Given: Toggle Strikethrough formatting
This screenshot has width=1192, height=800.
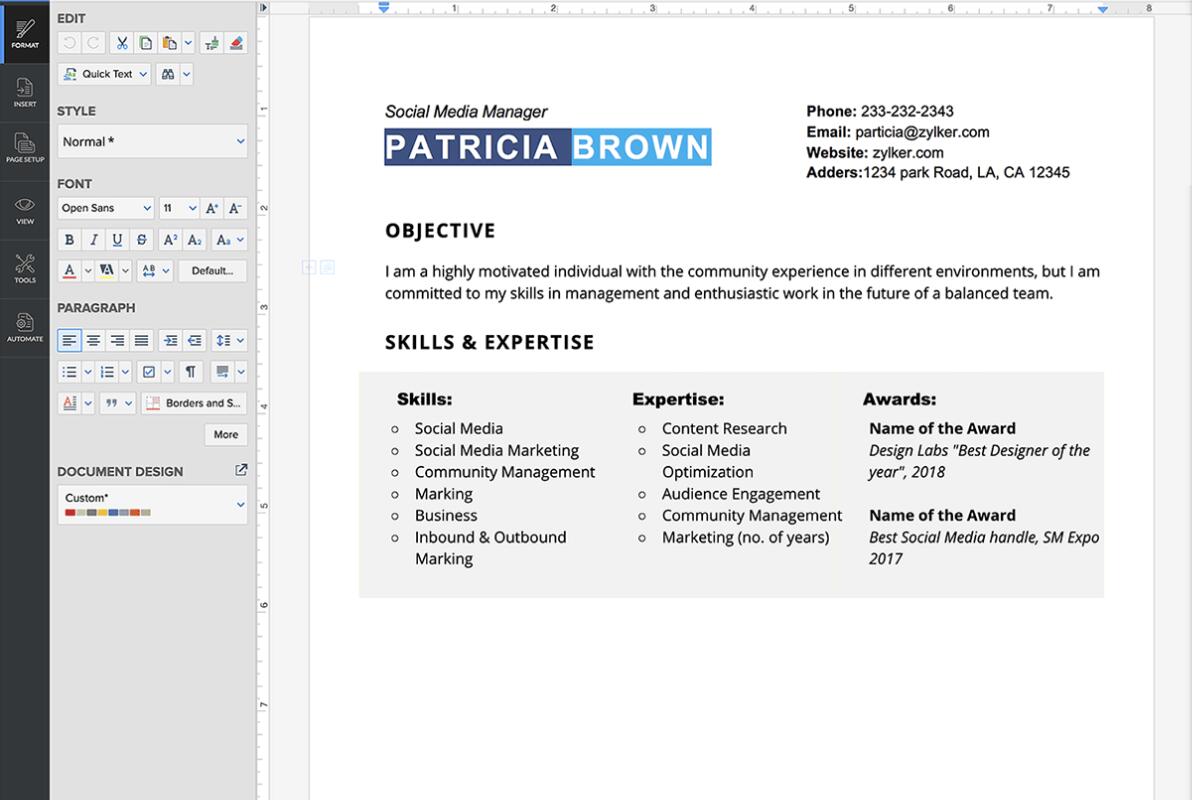Looking at the screenshot, I should 141,240.
